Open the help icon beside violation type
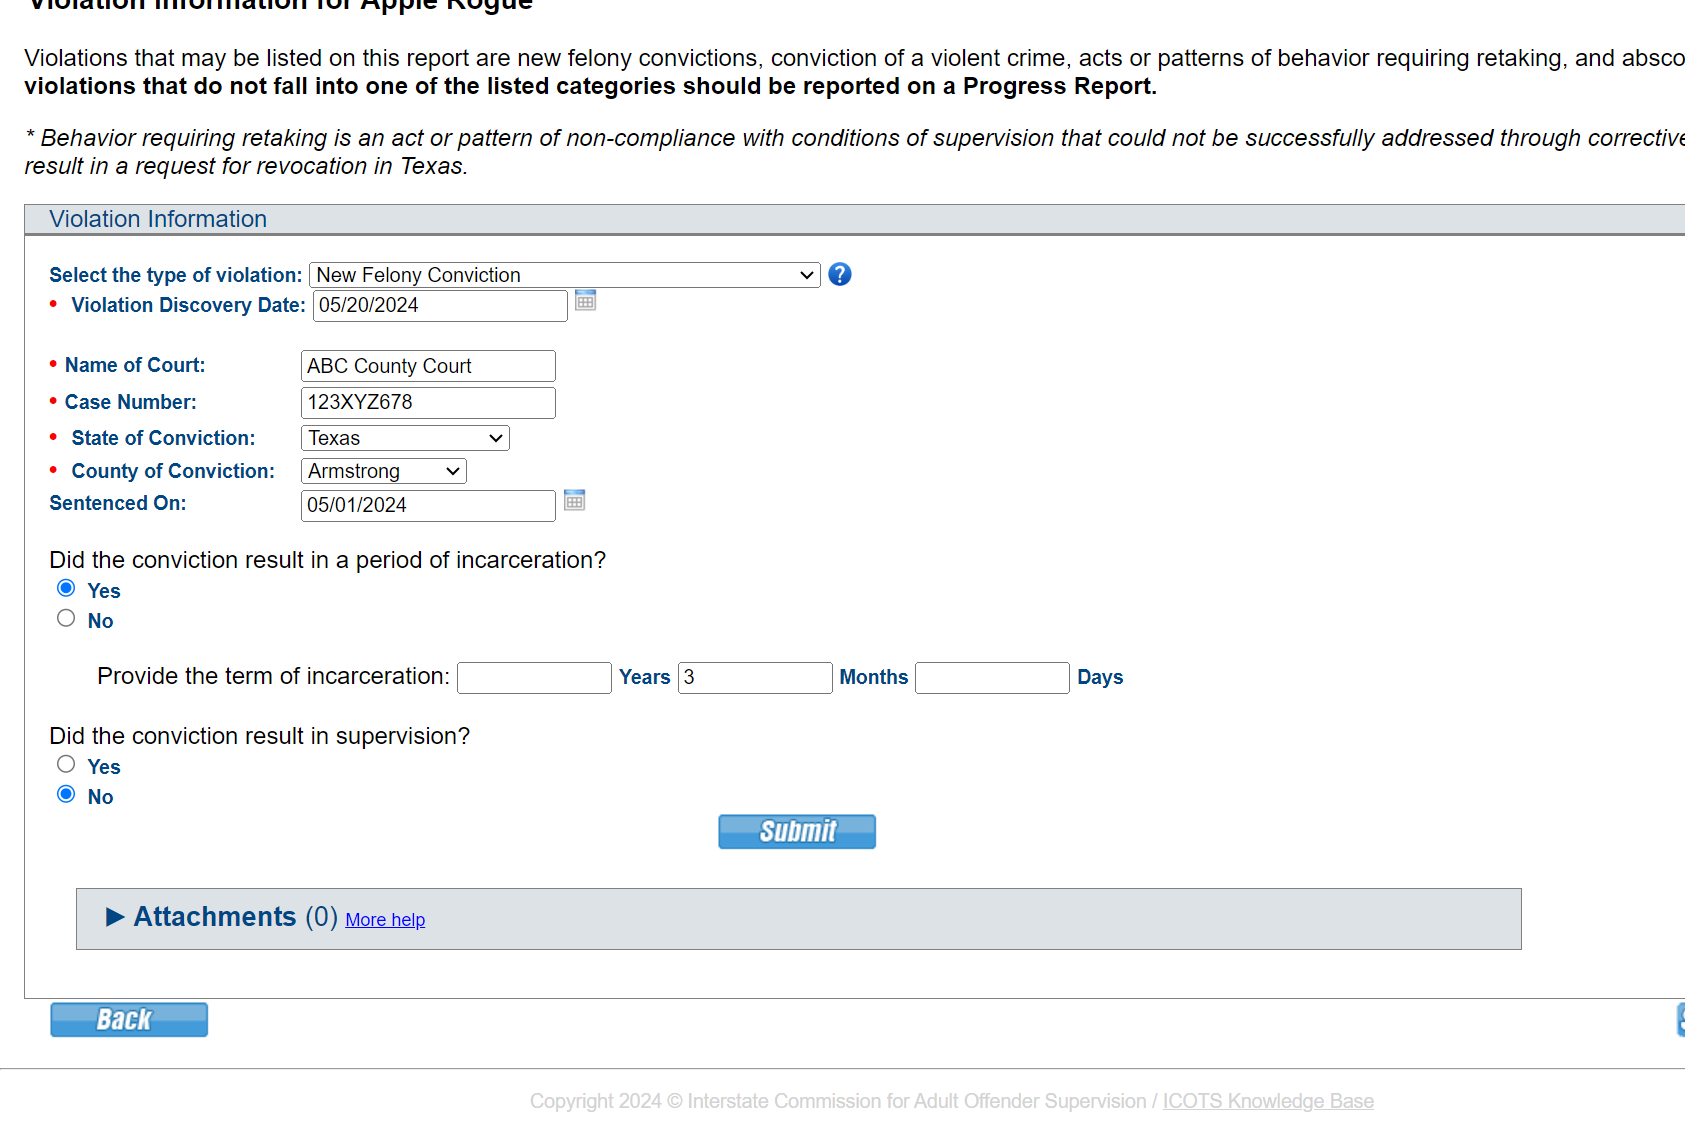Image resolution: width=1685 pixels, height=1141 pixels. (840, 274)
